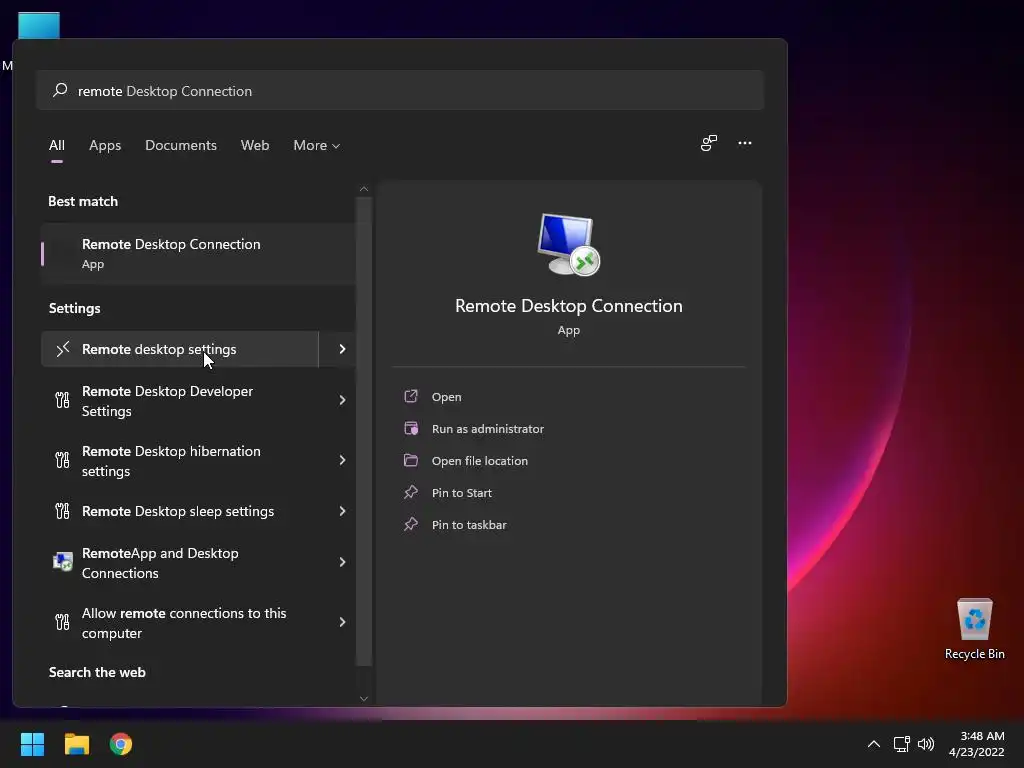
Task: Open the clock and date flyout
Action: [976, 744]
